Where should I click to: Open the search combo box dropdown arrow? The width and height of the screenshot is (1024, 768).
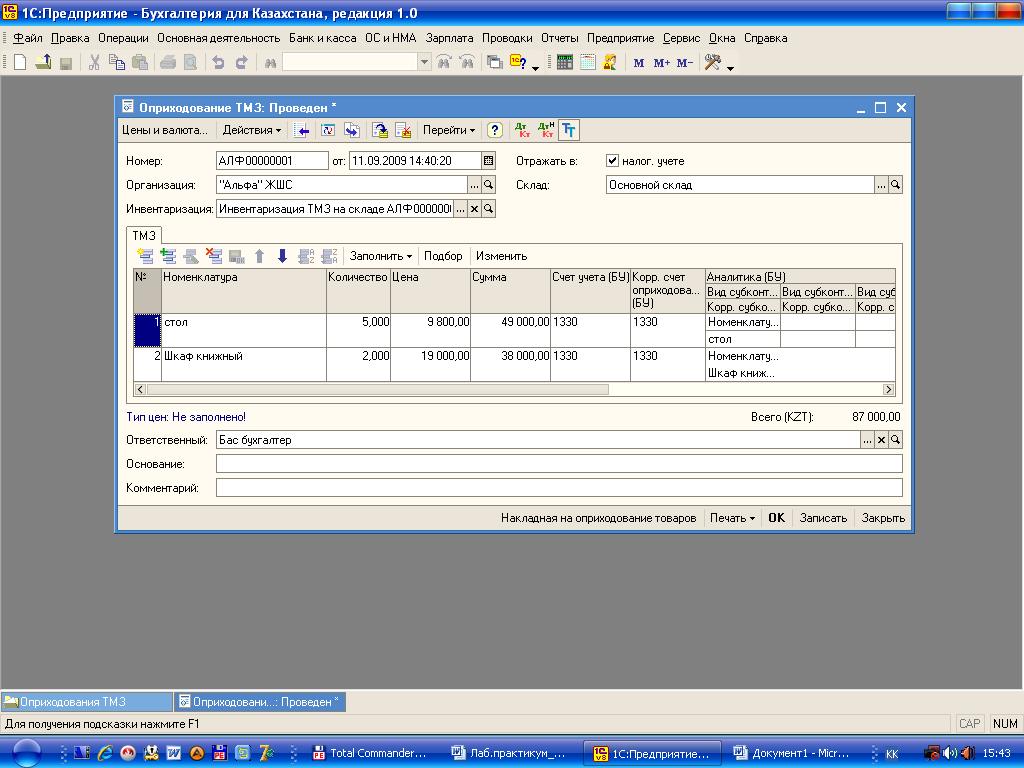tap(424, 63)
